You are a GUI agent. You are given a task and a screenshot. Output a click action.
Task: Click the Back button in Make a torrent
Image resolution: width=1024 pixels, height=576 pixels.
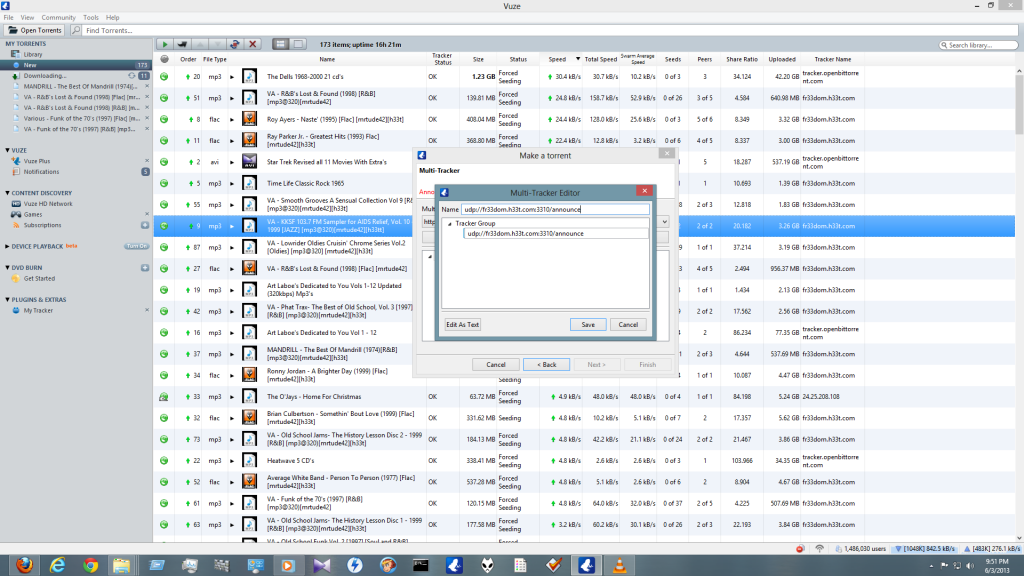(x=547, y=364)
